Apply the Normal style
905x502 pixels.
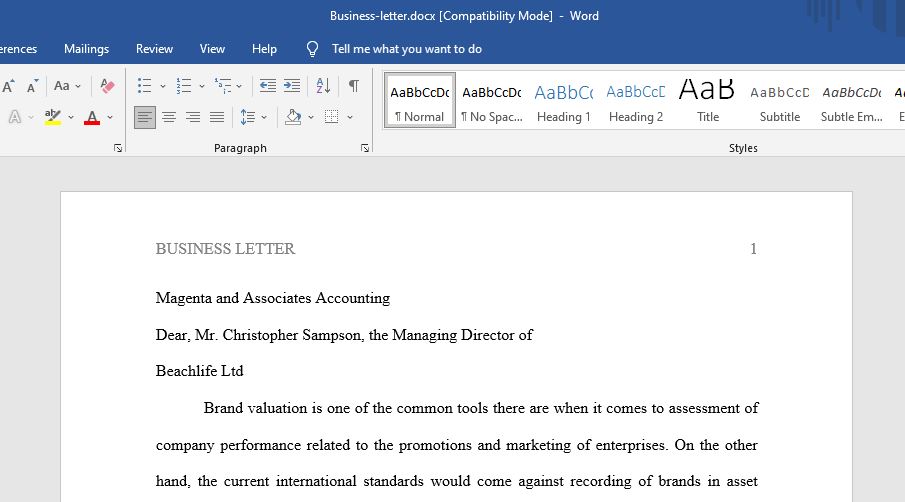420,100
